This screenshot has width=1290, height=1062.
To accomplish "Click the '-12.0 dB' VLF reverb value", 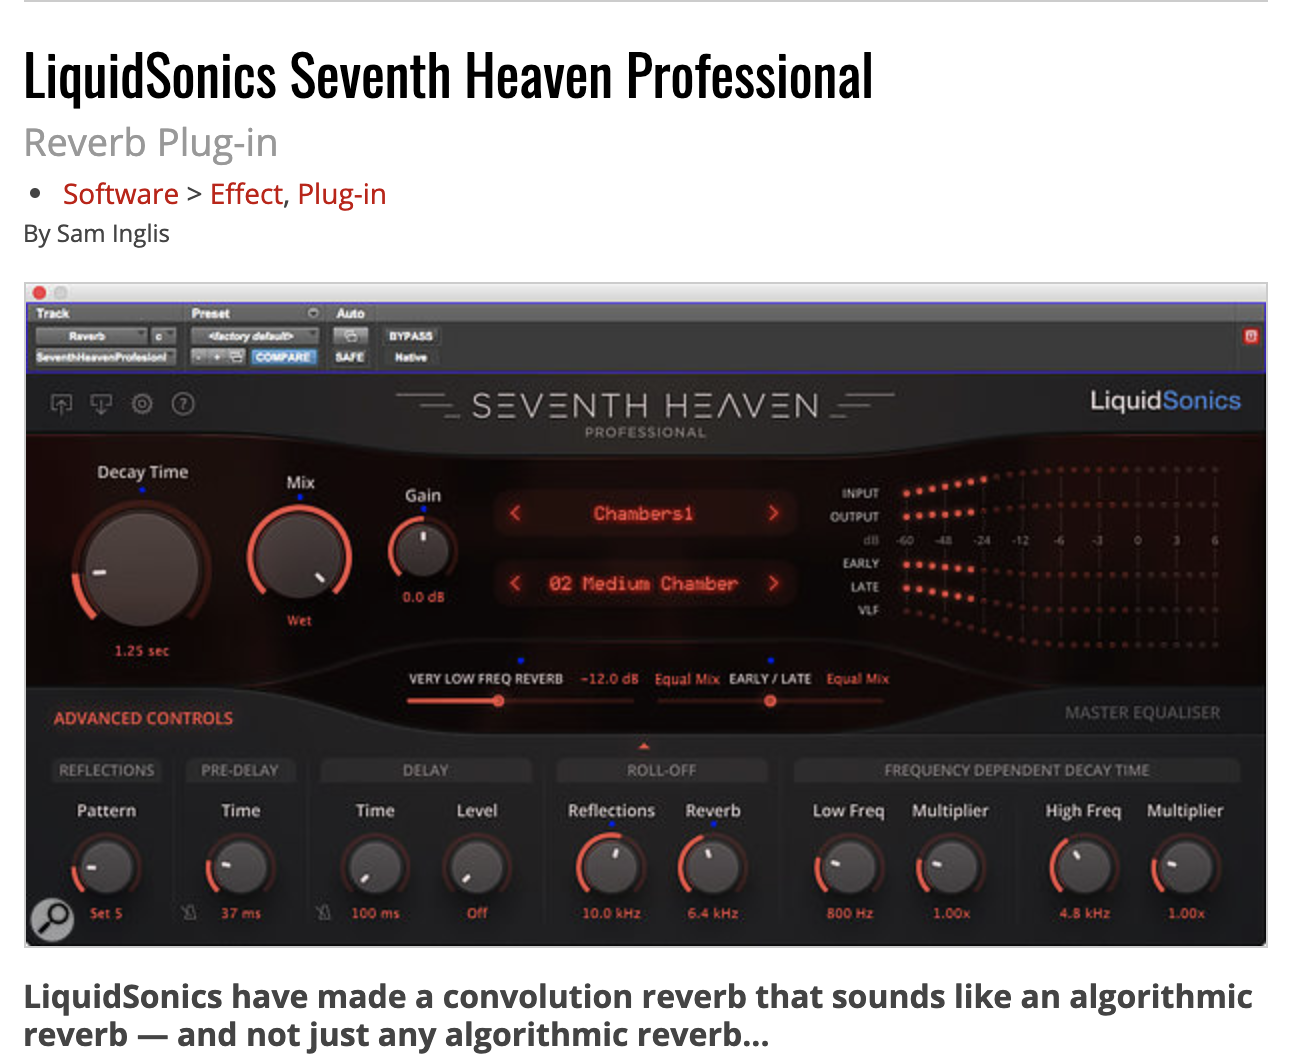I will (609, 679).
